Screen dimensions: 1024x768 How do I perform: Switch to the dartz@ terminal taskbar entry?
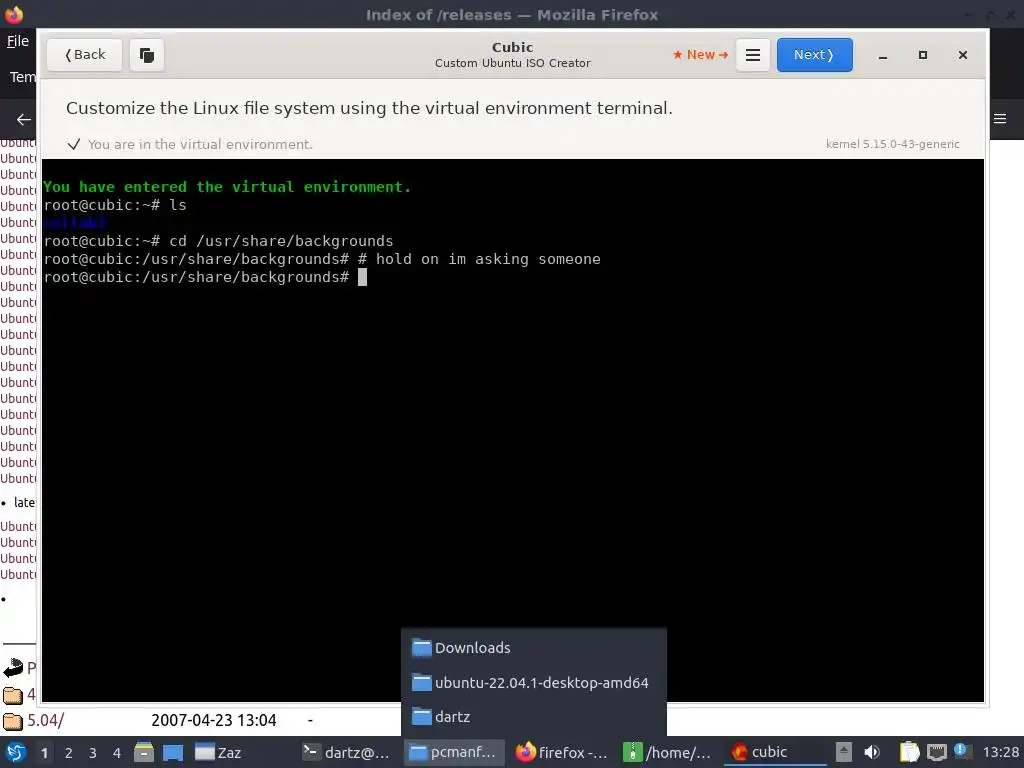tap(347, 752)
